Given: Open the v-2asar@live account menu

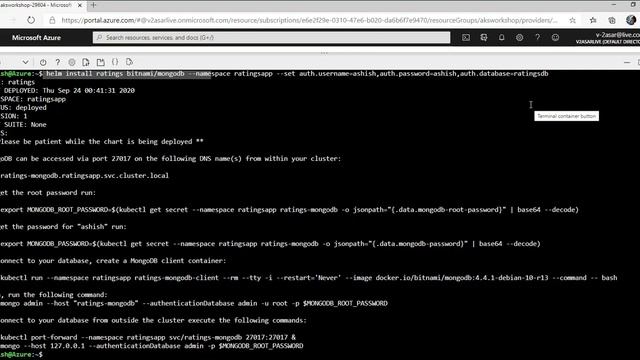Looking at the screenshot, I should coord(608,38).
